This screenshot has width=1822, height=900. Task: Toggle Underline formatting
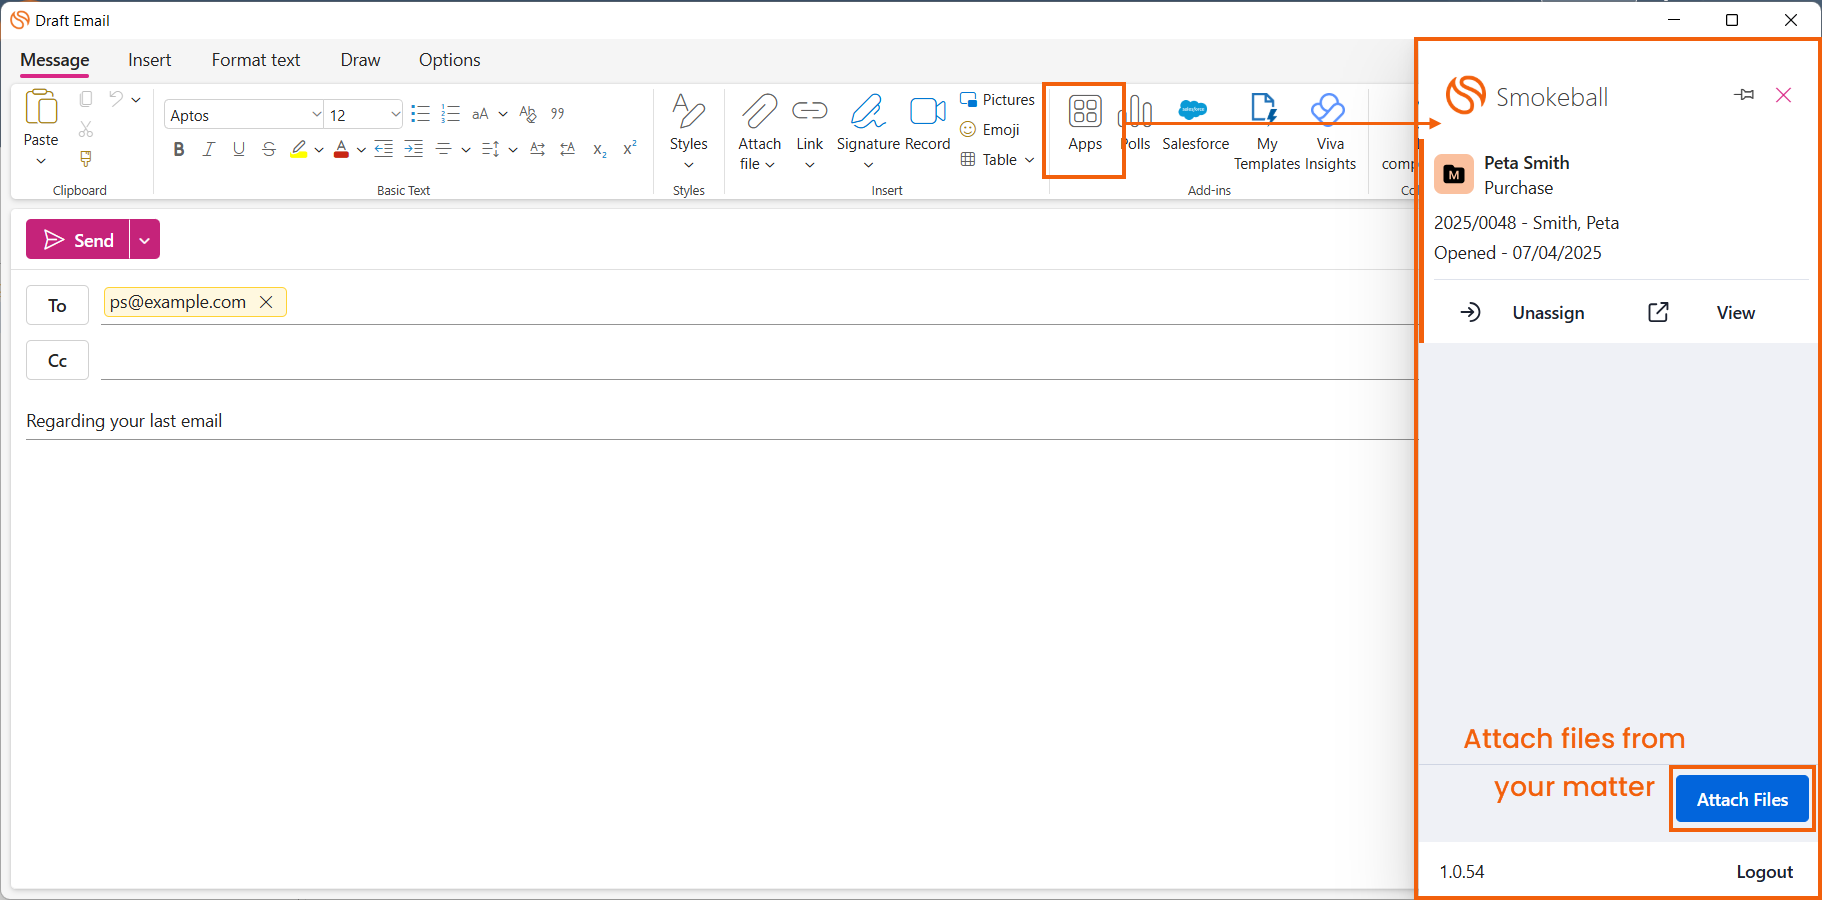click(238, 150)
